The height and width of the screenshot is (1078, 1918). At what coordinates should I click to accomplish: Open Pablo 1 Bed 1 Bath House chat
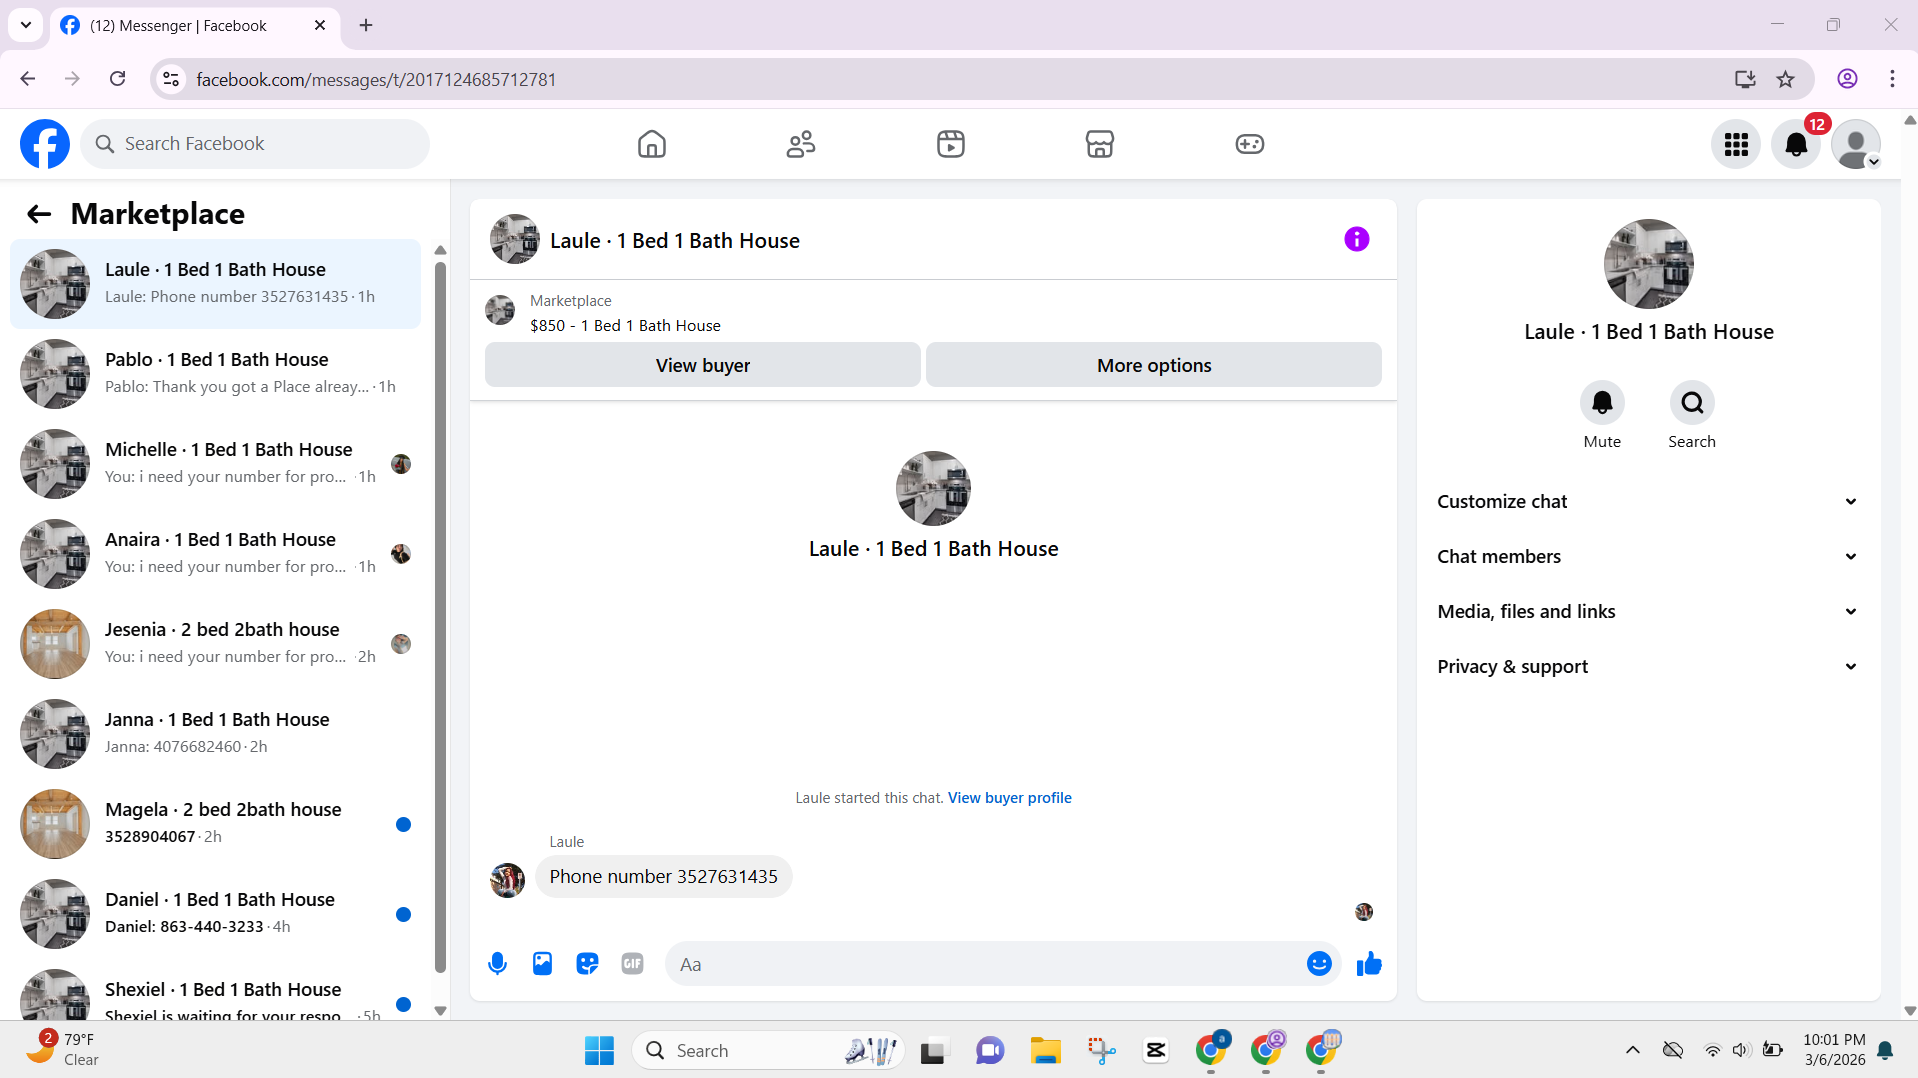[215, 374]
